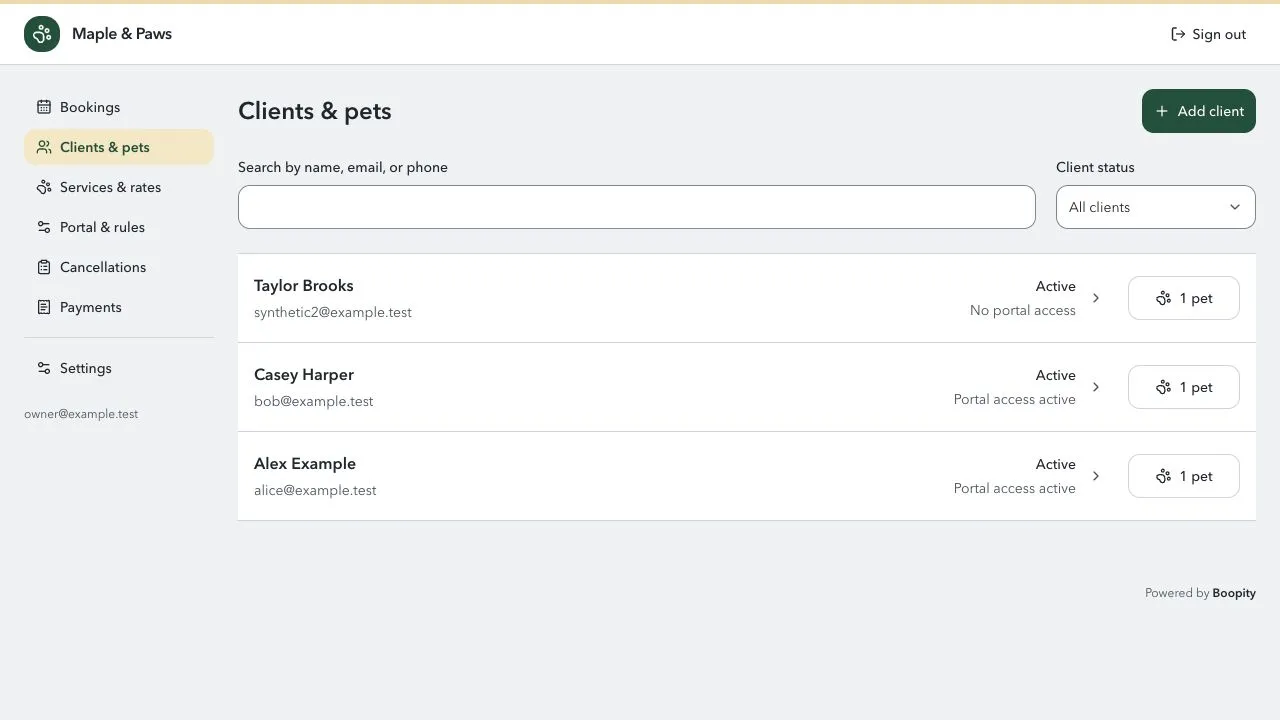Expand Alex Example row chevron

coord(1096,476)
